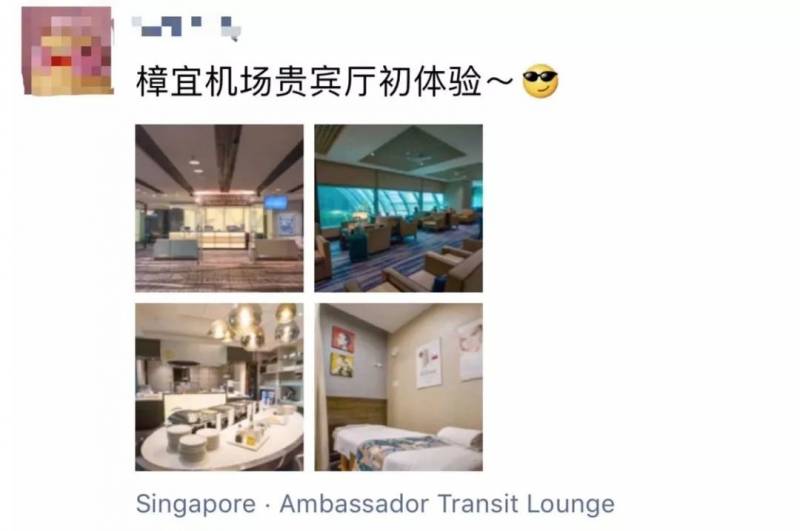The image size is (800, 531).
Task: Click Ambassador Transit Lounge location text
Action: tap(447, 504)
